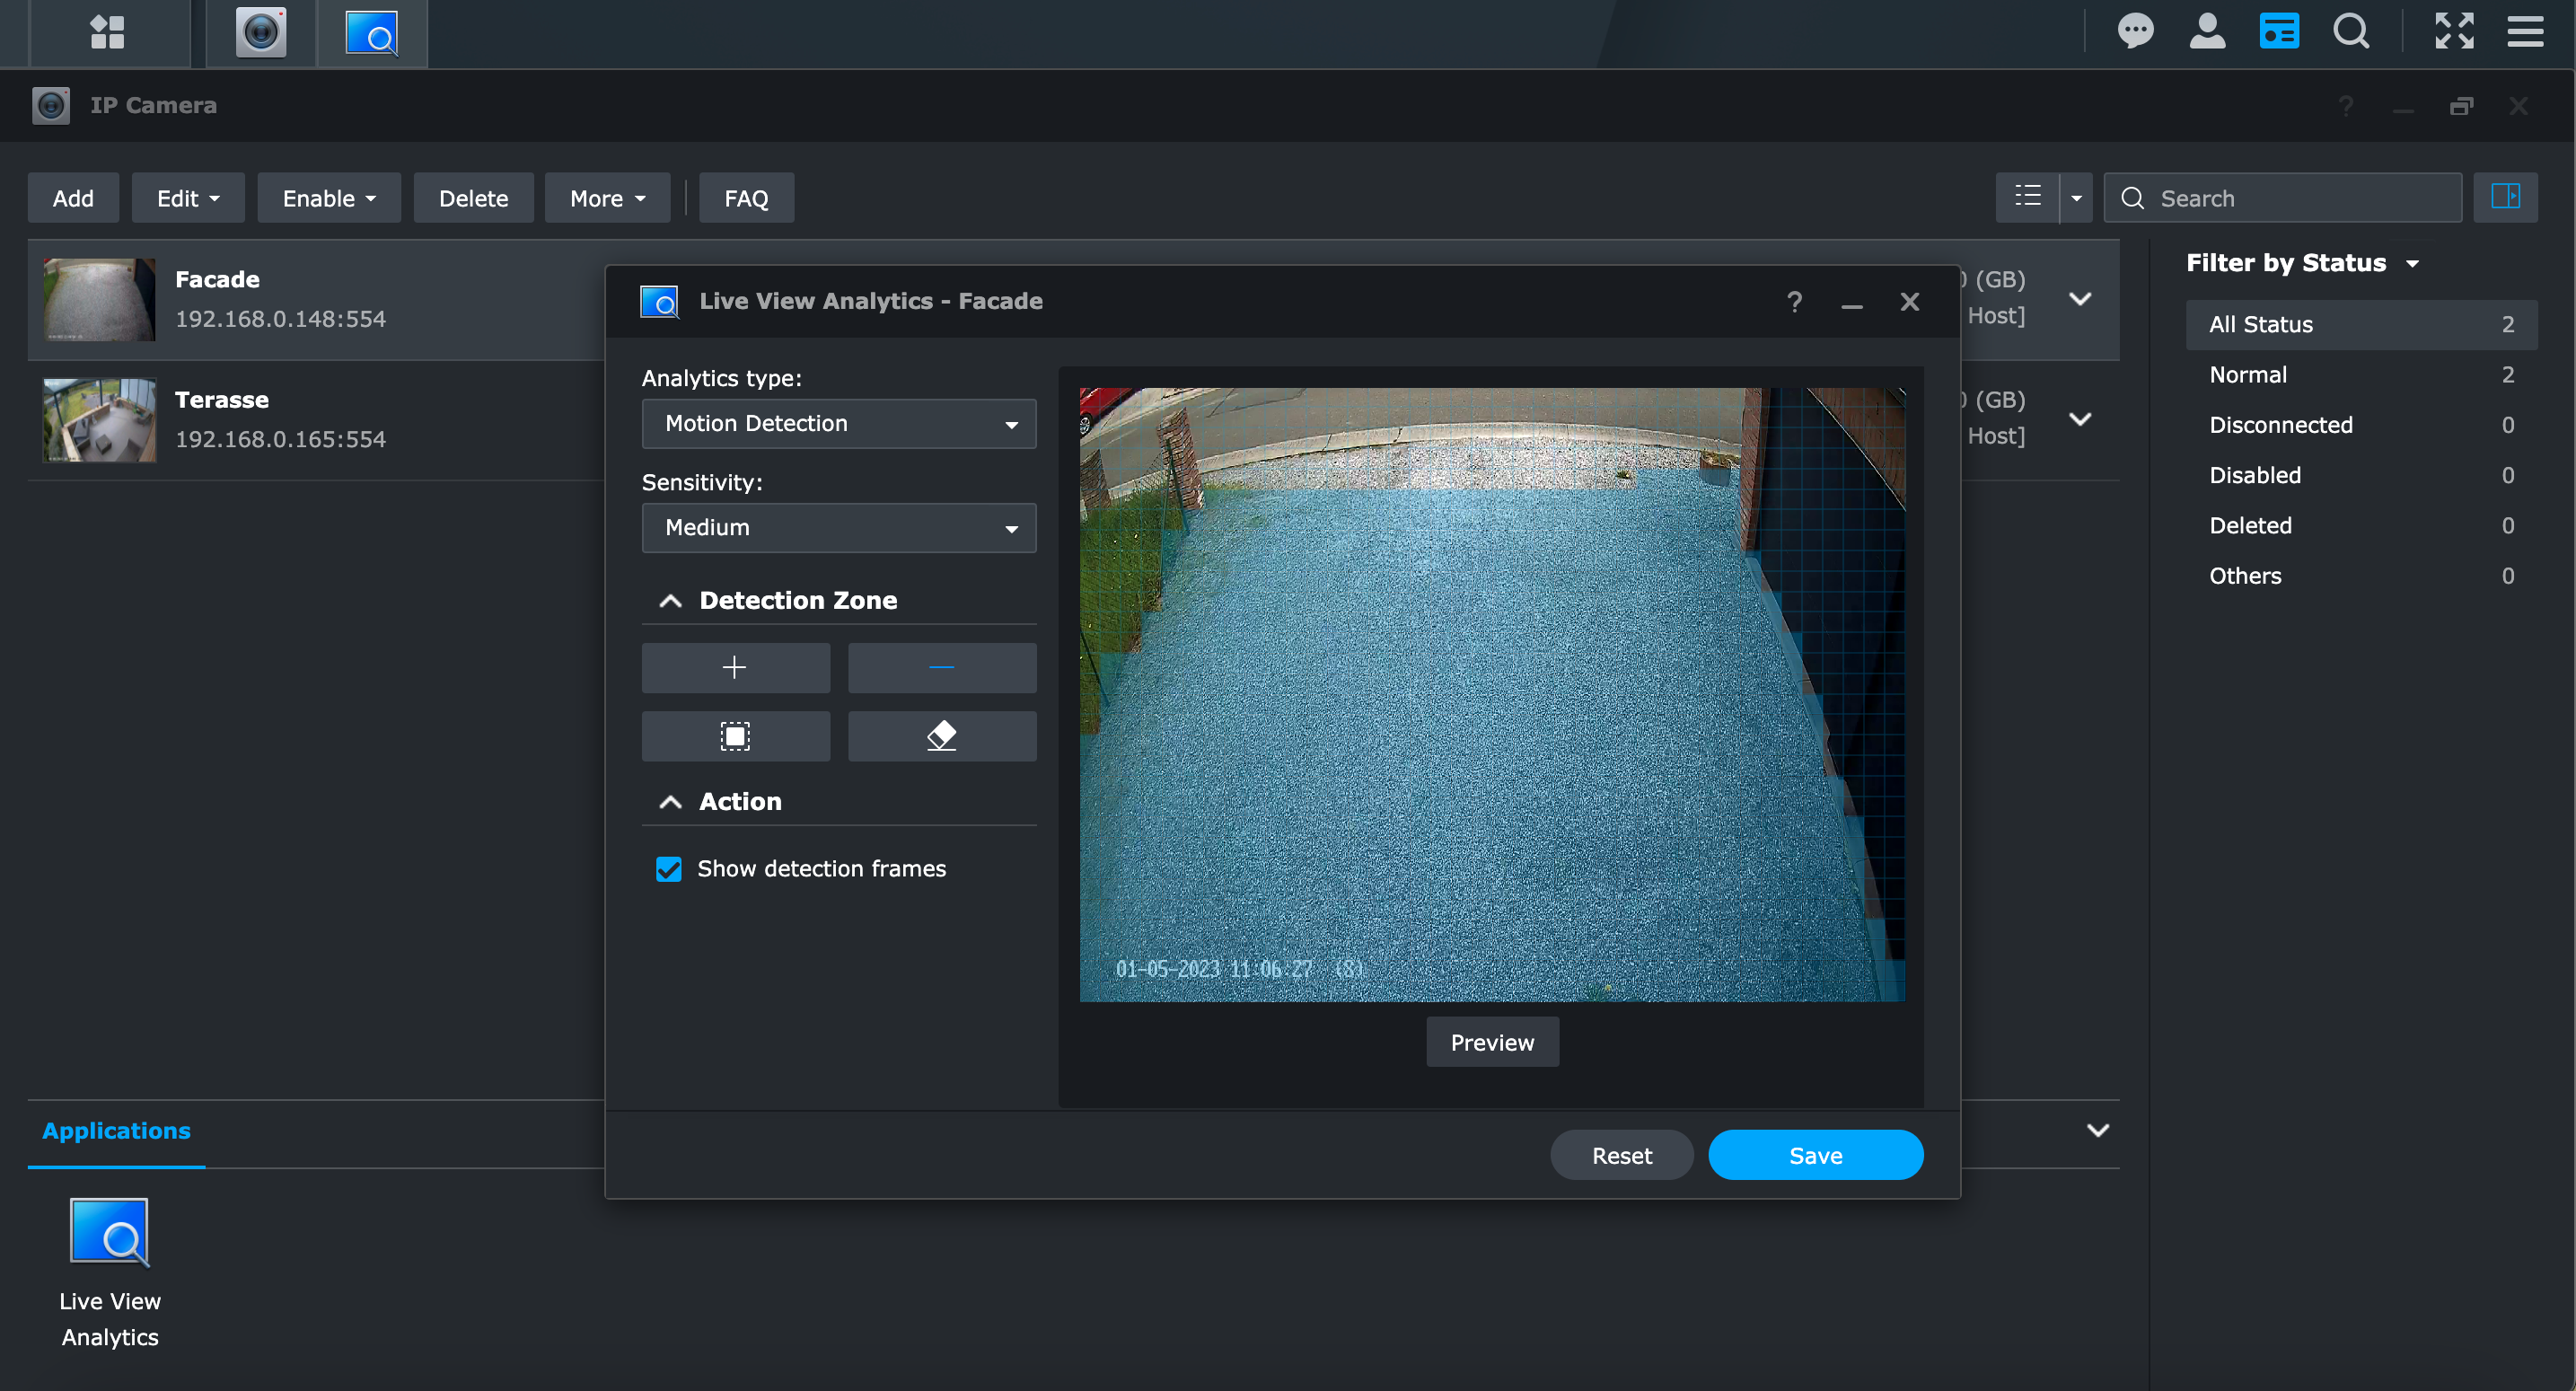Toggle the information side panel icon
Viewport: 2576px width, 1391px height.
pos(2504,197)
